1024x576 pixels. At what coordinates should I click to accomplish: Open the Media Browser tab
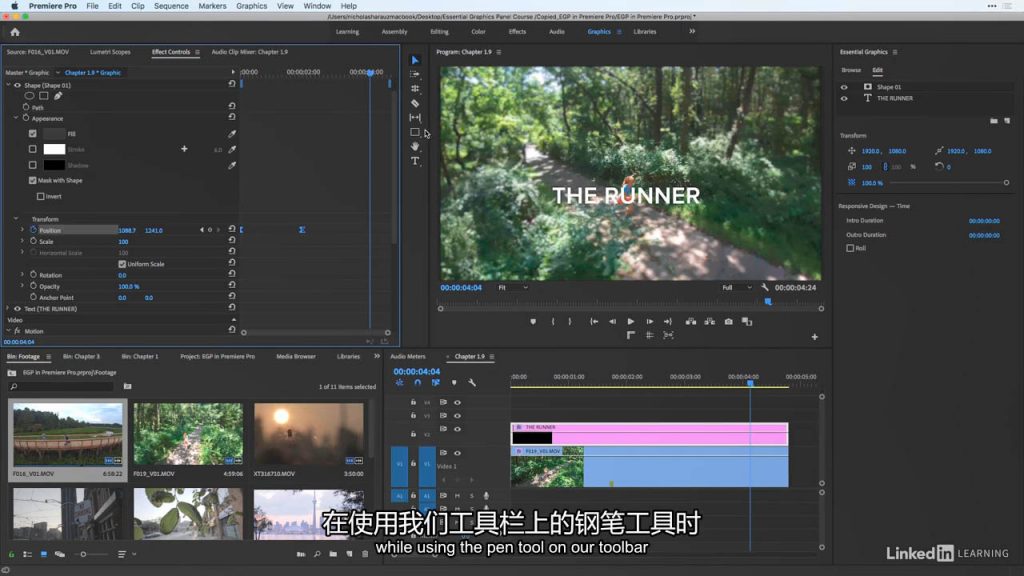296,357
